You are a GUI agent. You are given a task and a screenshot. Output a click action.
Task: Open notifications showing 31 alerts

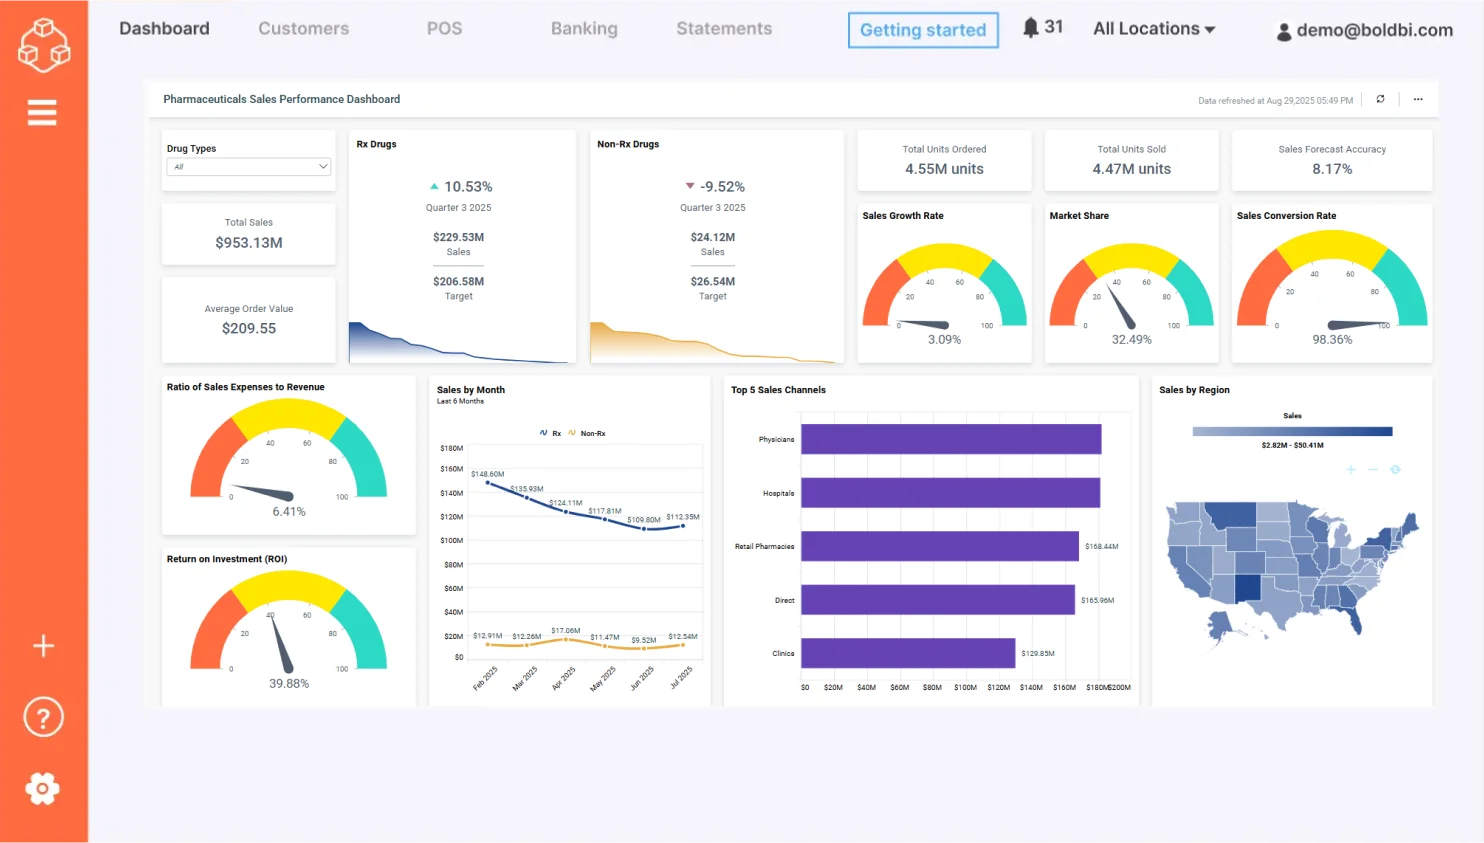click(x=1043, y=28)
